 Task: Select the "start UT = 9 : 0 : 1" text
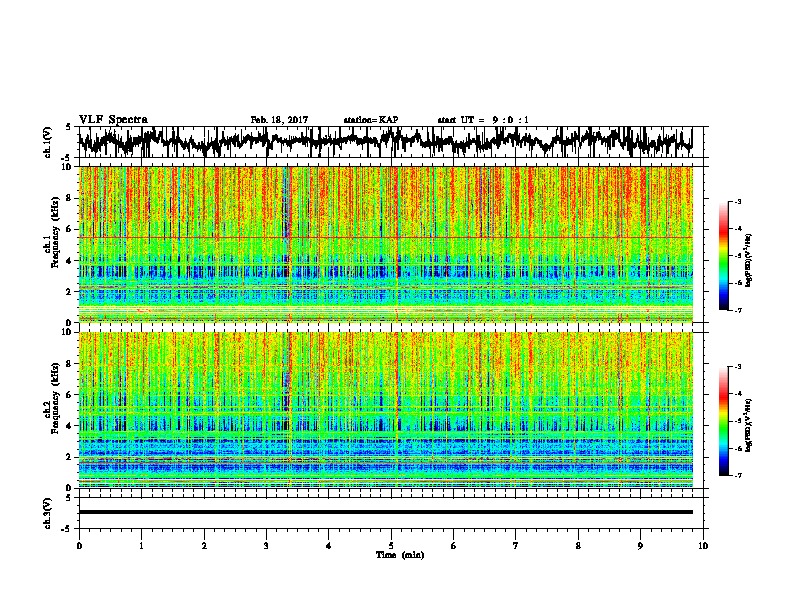point(483,120)
